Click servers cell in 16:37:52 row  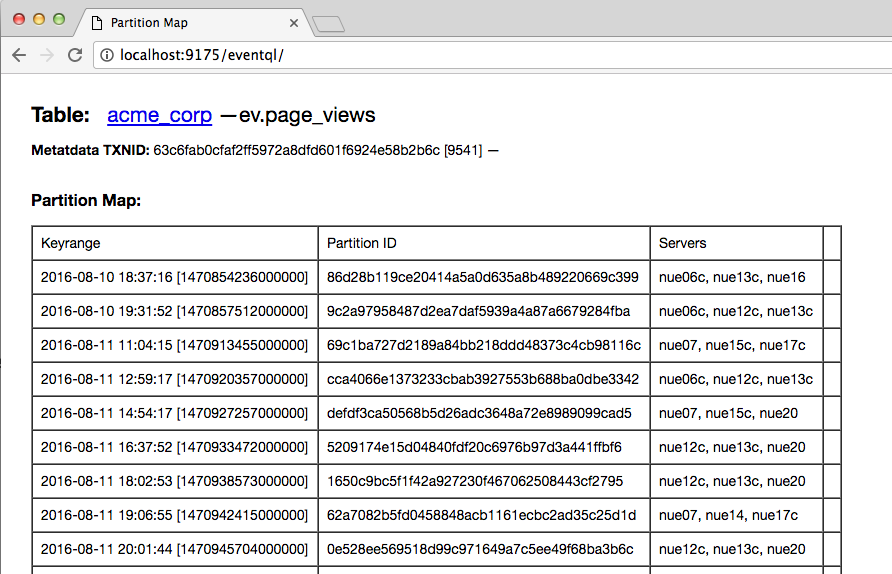(x=737, y=447)
